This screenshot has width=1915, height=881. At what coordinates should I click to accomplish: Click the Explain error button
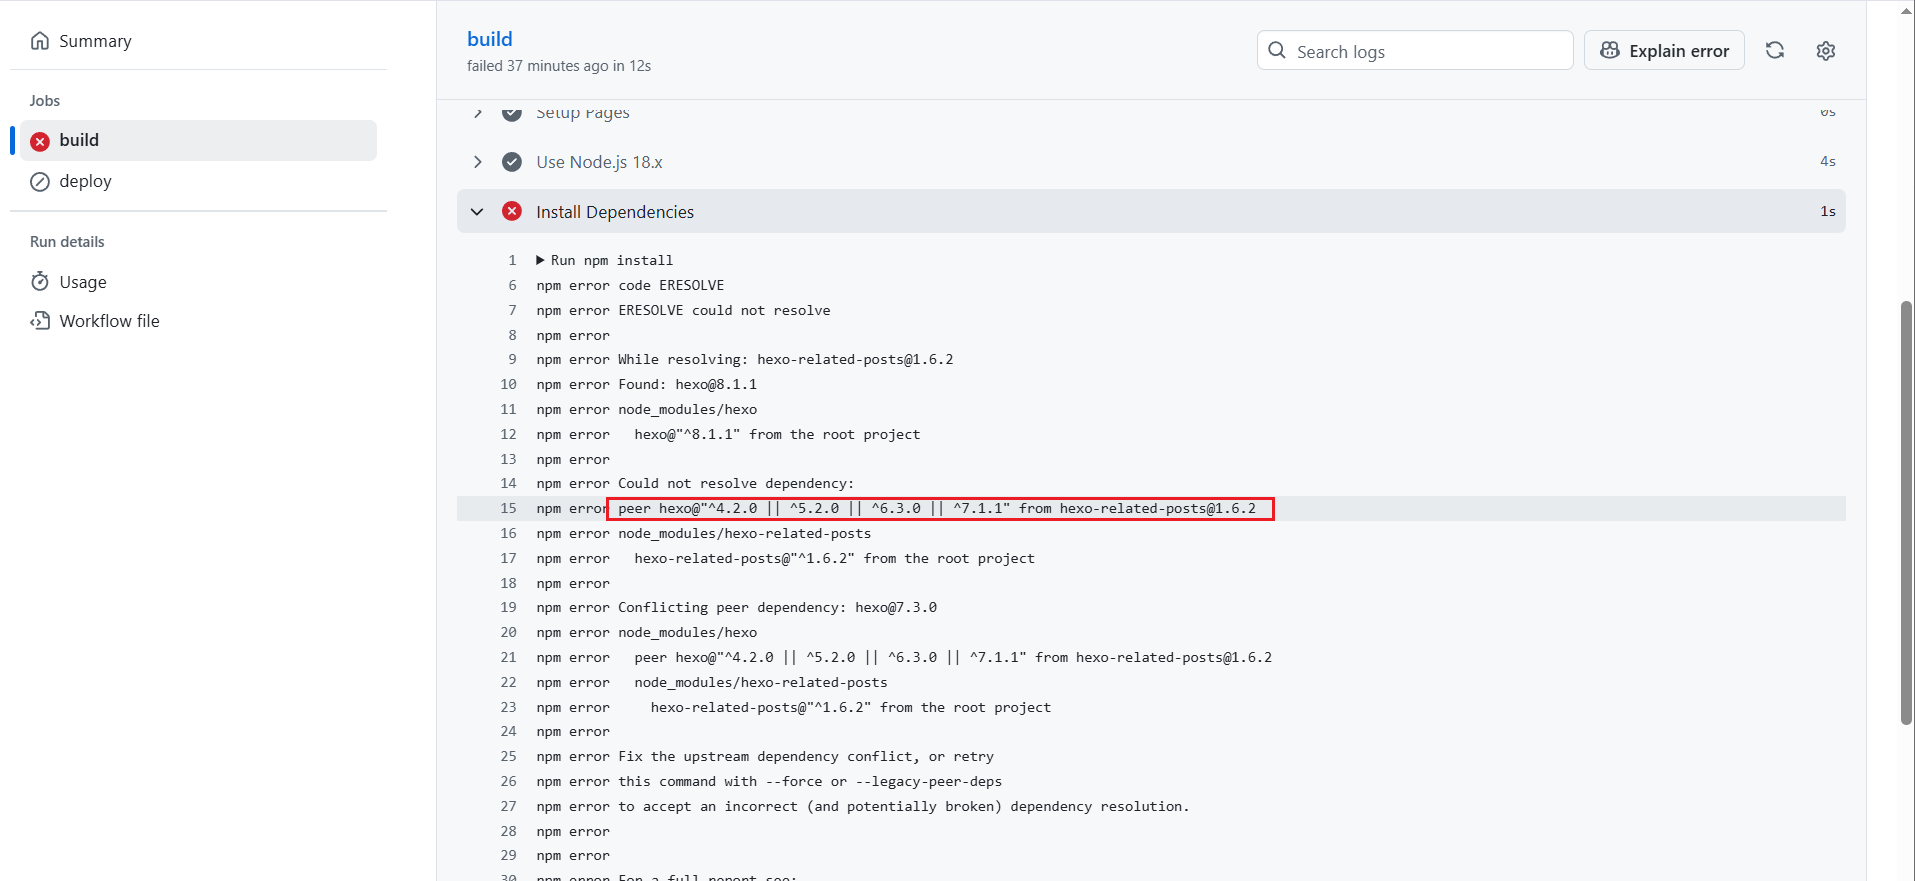[1664, 51]
